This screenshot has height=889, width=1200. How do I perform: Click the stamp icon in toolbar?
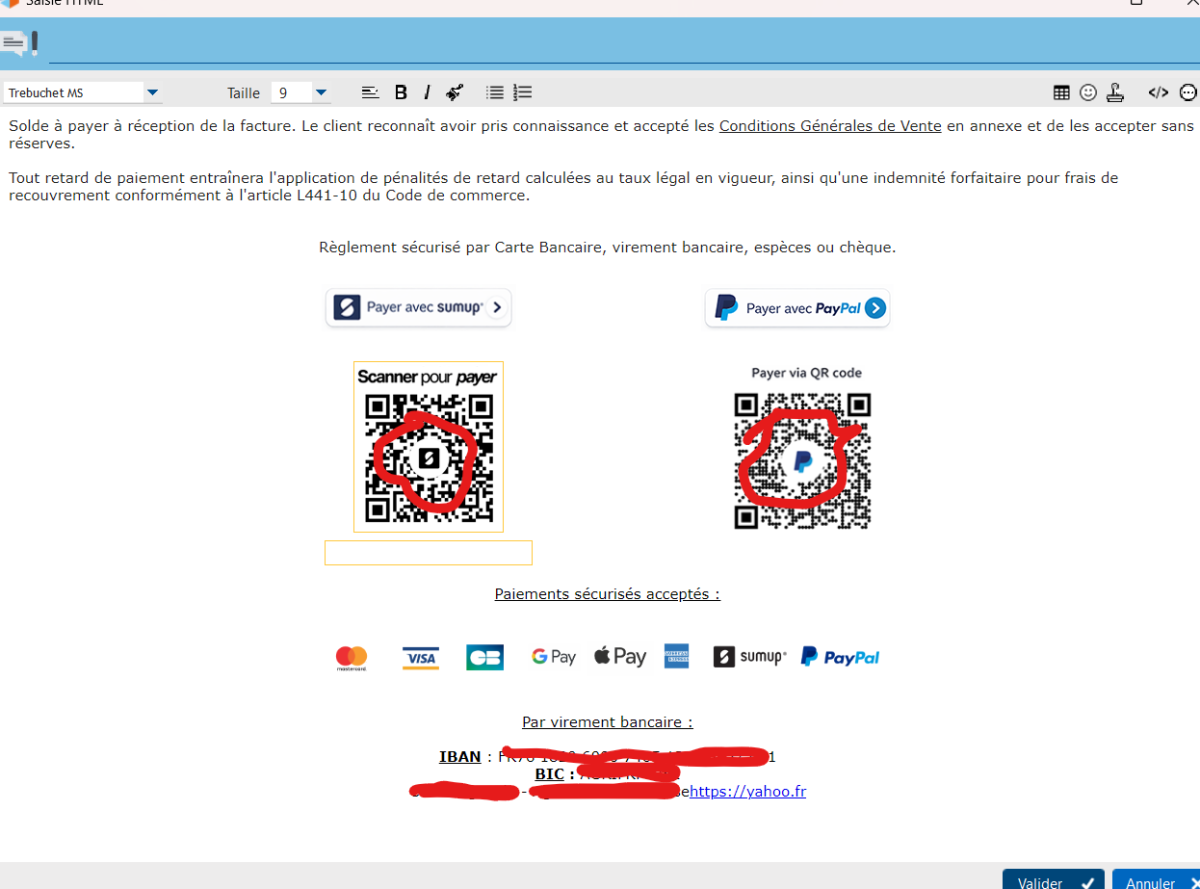coord(1115,93)
